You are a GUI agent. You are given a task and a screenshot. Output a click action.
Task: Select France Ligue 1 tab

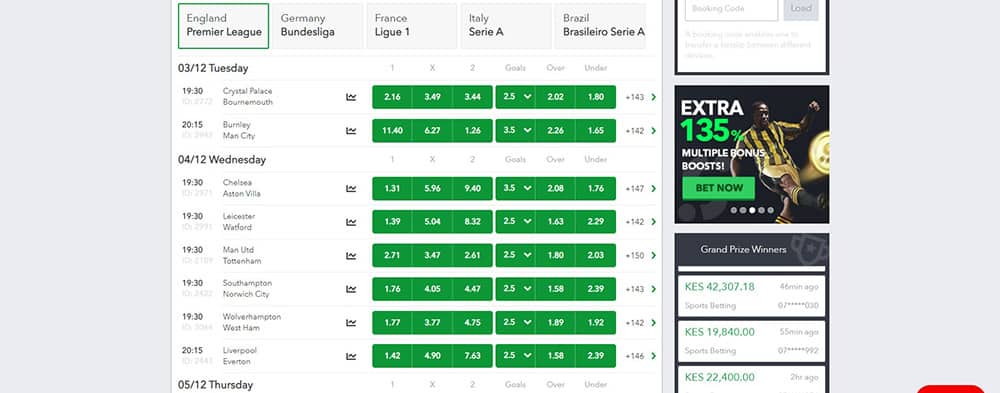[411, 26]
